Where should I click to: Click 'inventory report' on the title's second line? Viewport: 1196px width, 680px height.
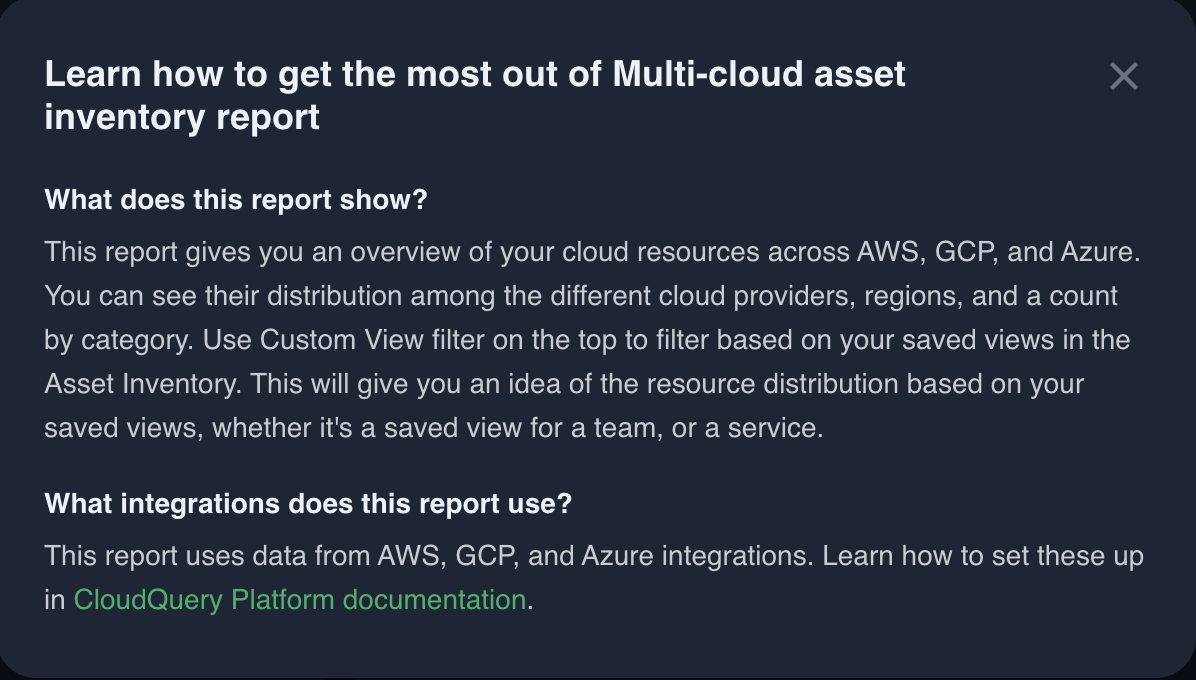tap(182, 118)
